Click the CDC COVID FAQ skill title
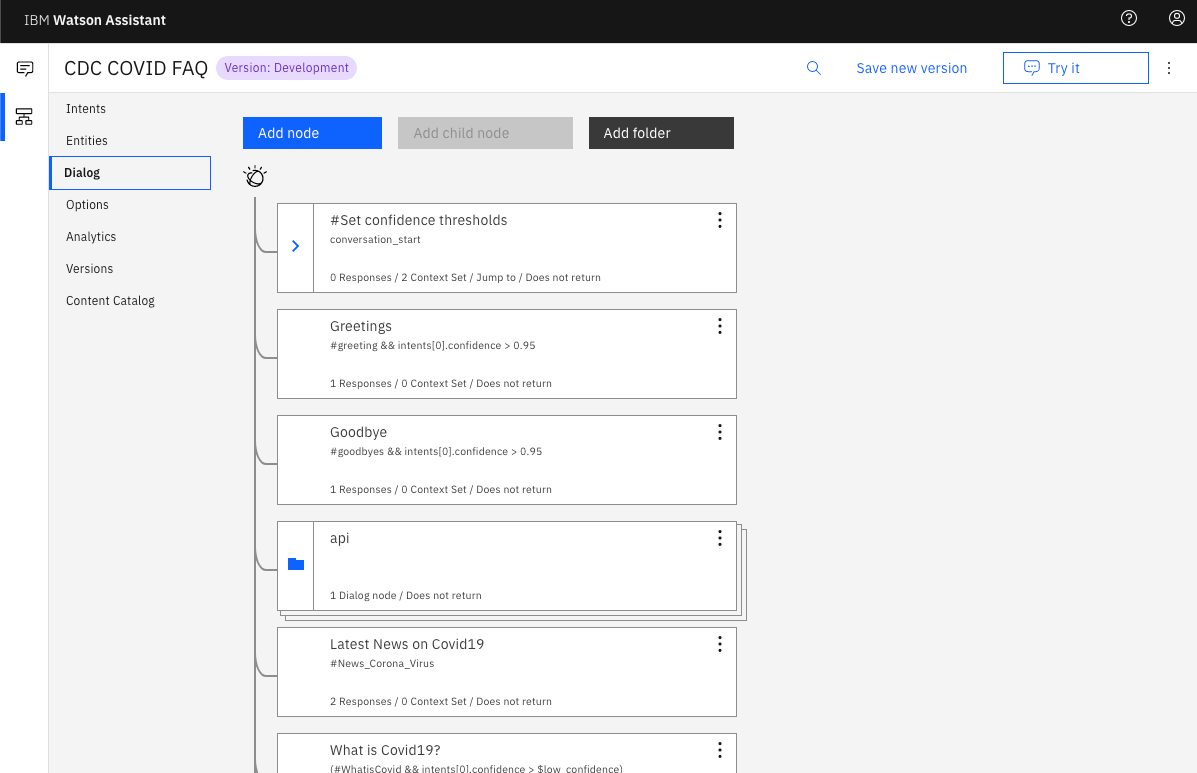Image resolution: width=1197 pixels, height=773 pixels. point(136,68)
